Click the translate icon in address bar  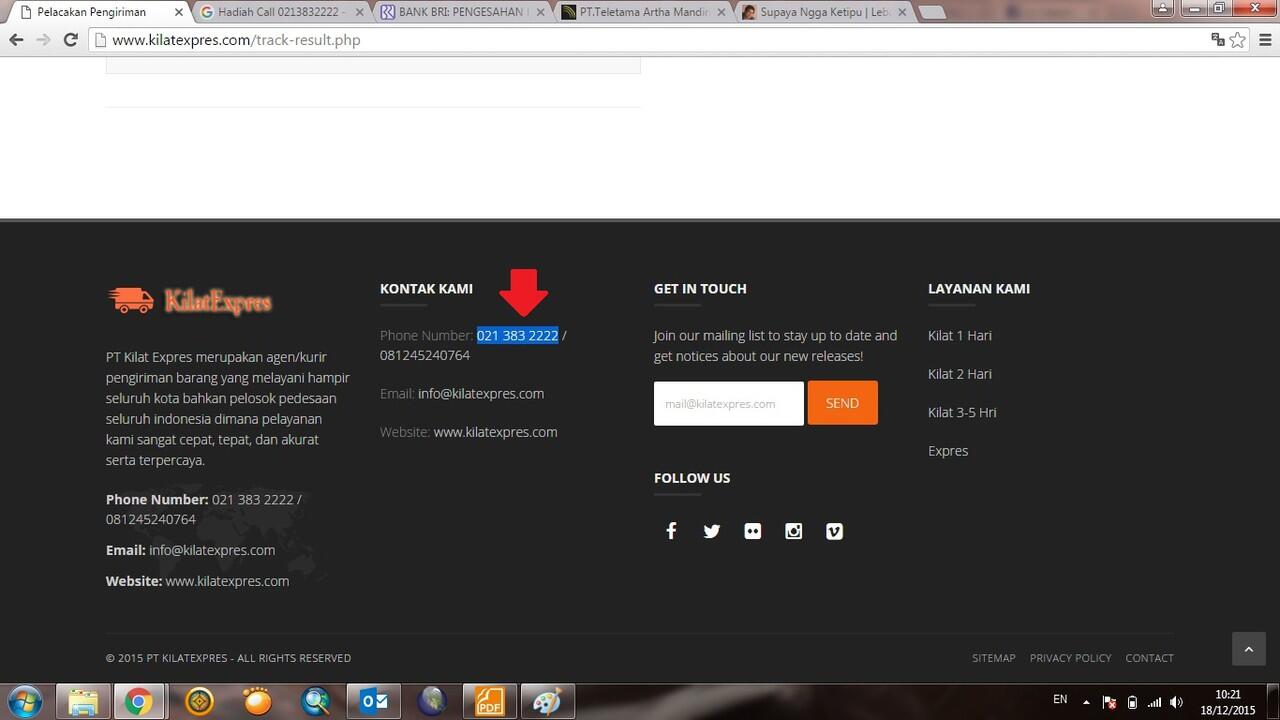click(1217, 40)
